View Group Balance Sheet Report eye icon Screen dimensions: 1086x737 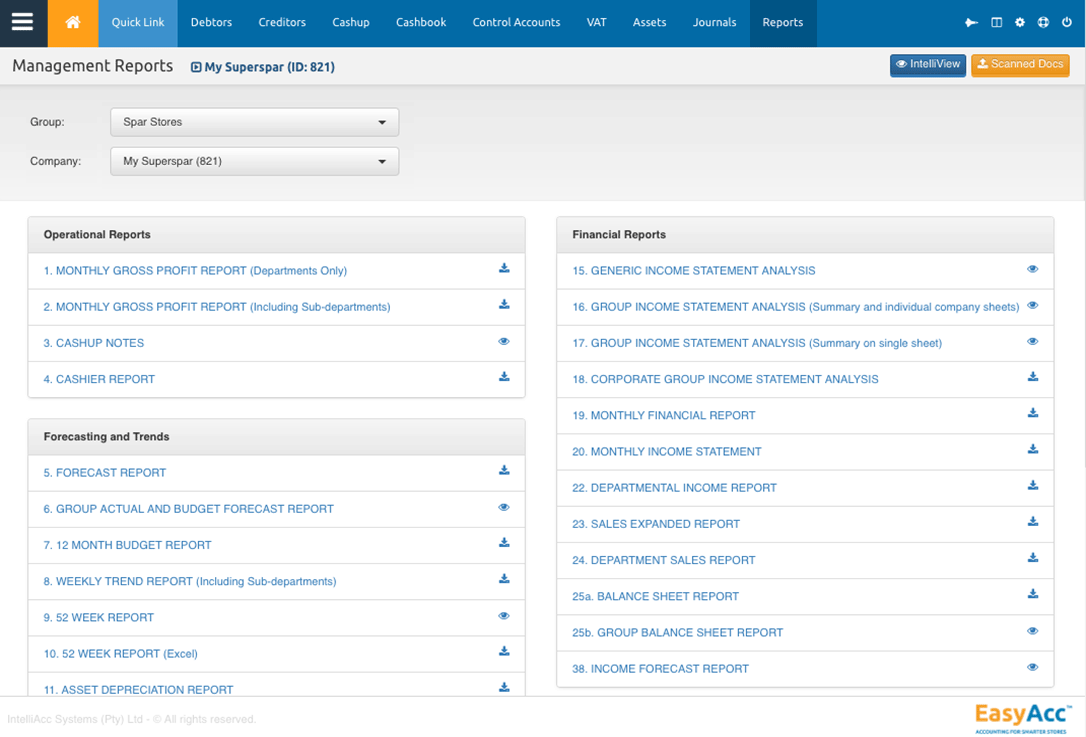[1033, 630]
